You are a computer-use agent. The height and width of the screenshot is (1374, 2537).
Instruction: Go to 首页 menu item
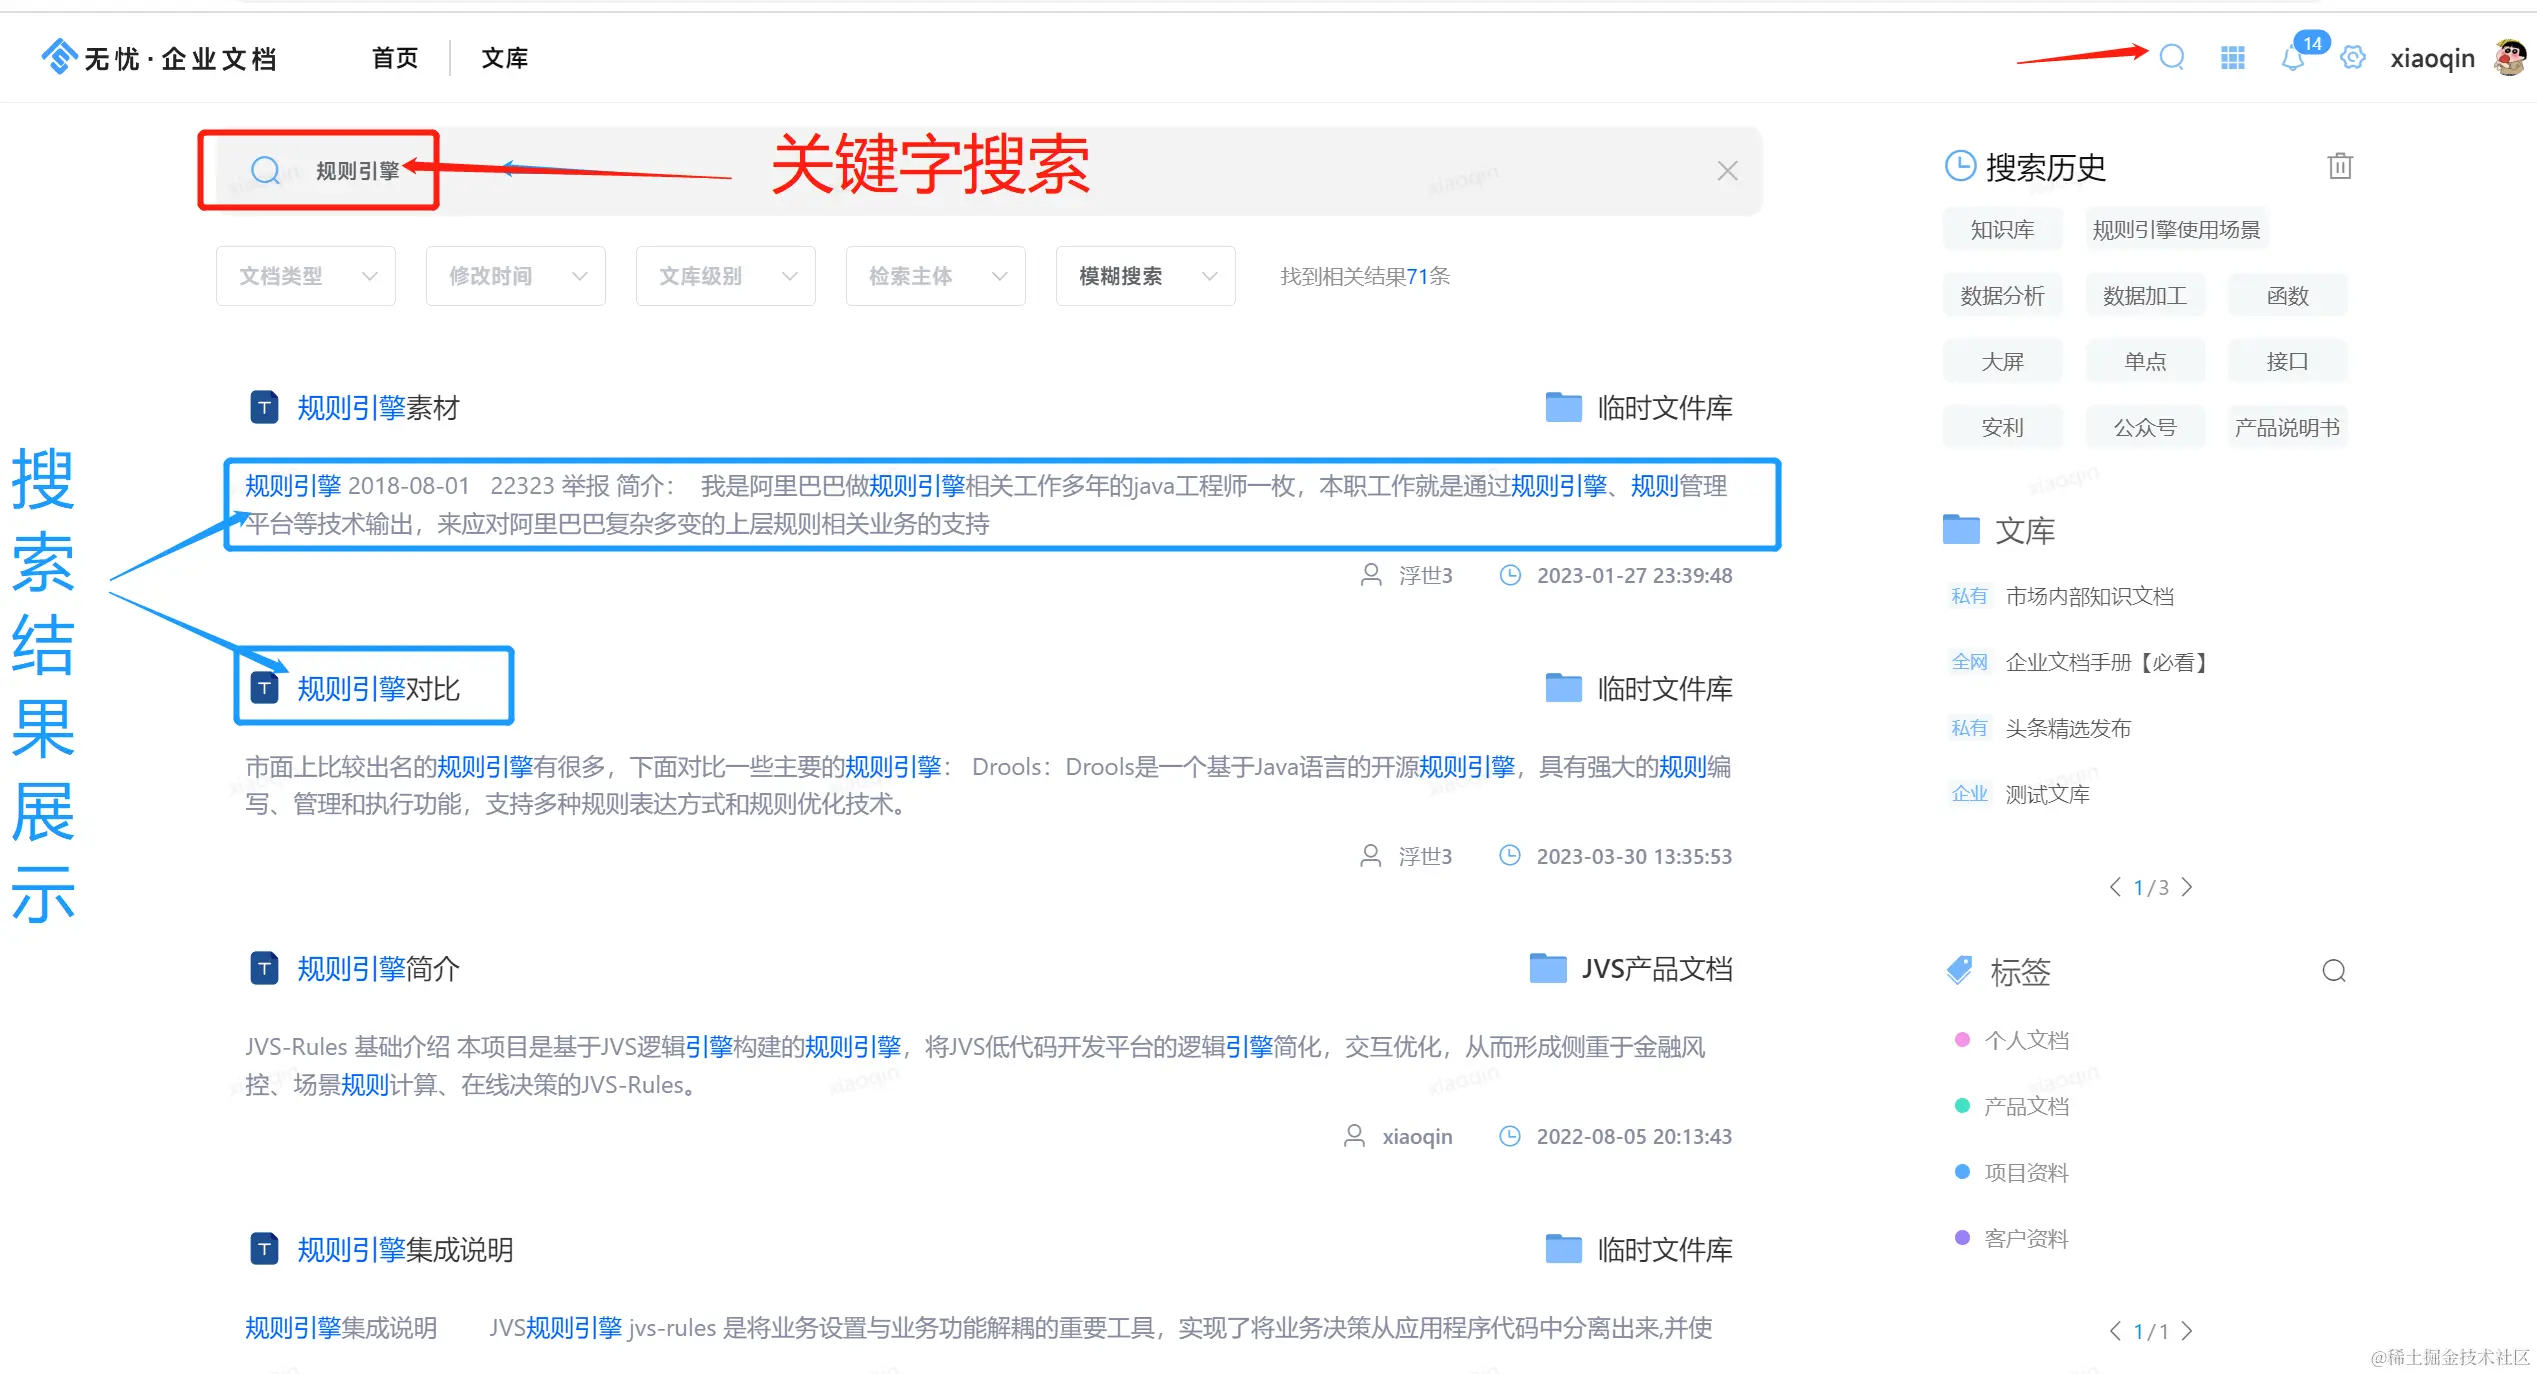click(395, 58)
